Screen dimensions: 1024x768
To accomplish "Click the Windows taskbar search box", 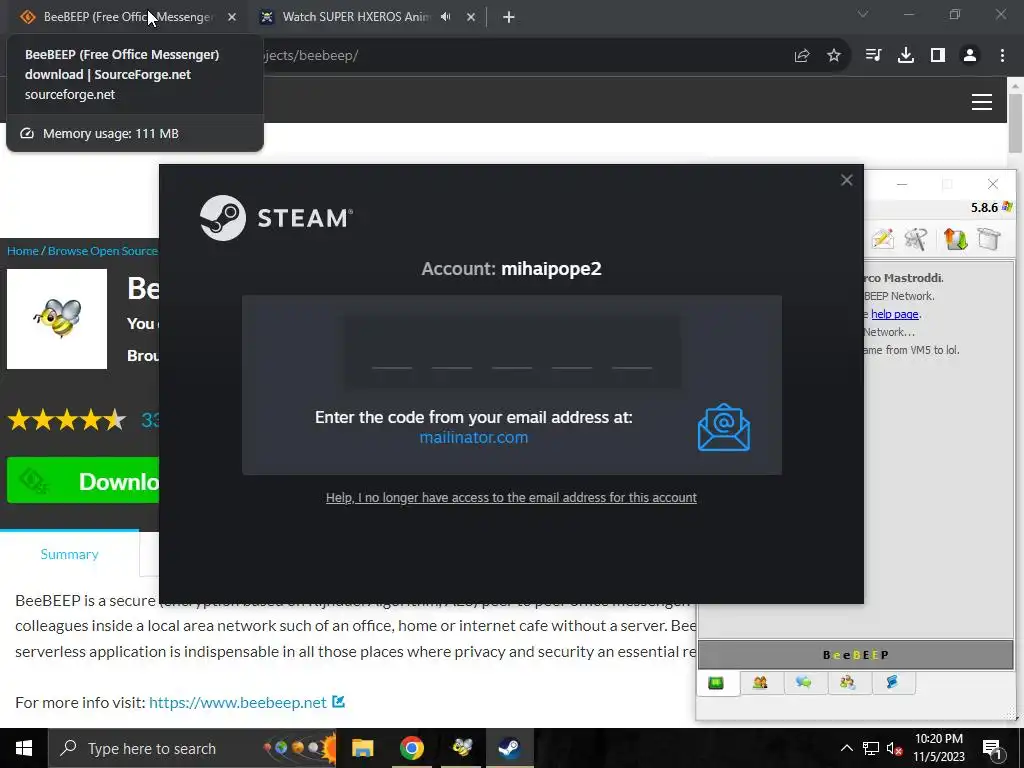I will tap(193, 748).
